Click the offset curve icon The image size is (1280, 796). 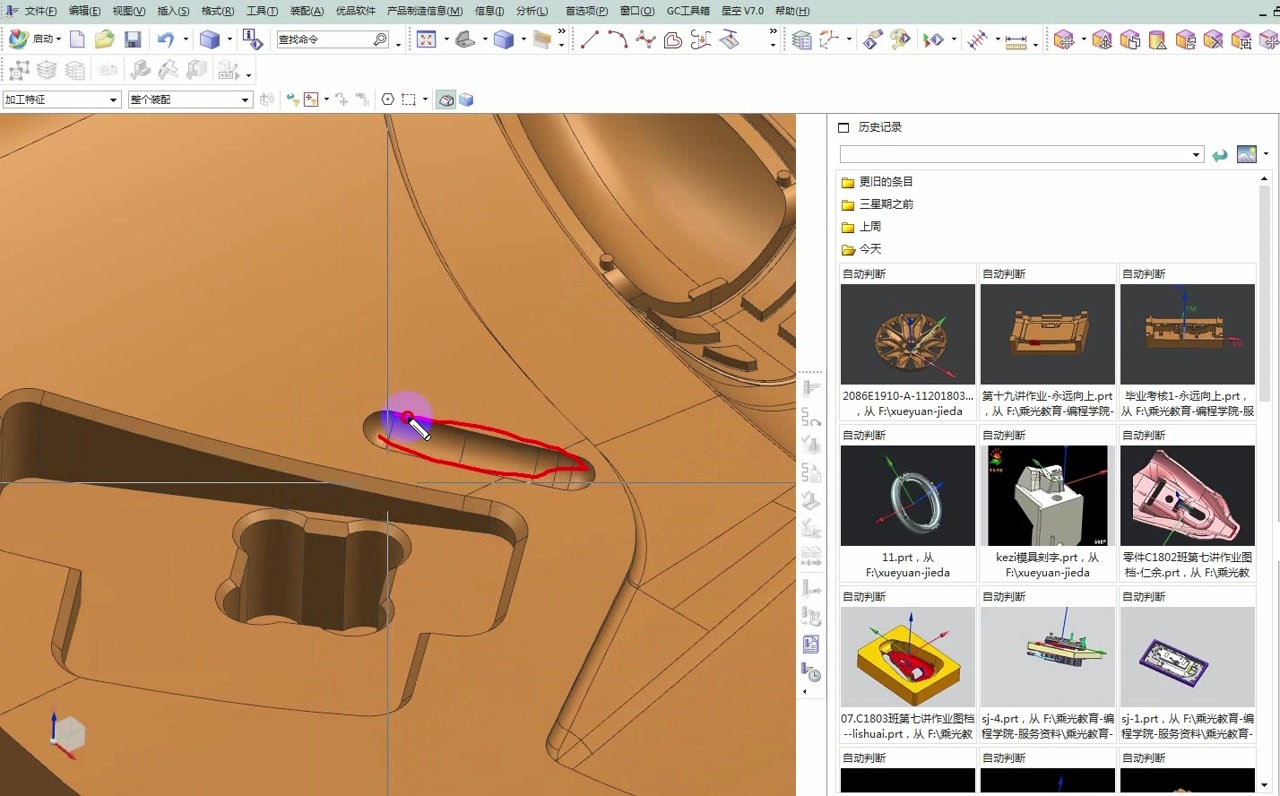(673, 39)
